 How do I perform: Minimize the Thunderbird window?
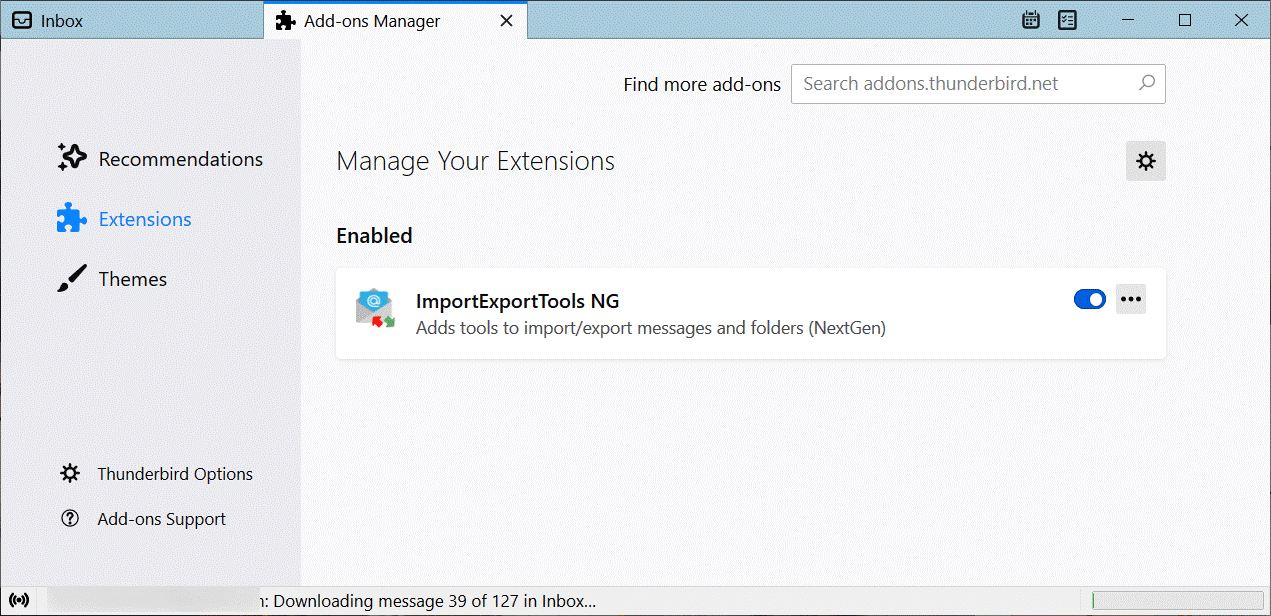[1128, 20]
